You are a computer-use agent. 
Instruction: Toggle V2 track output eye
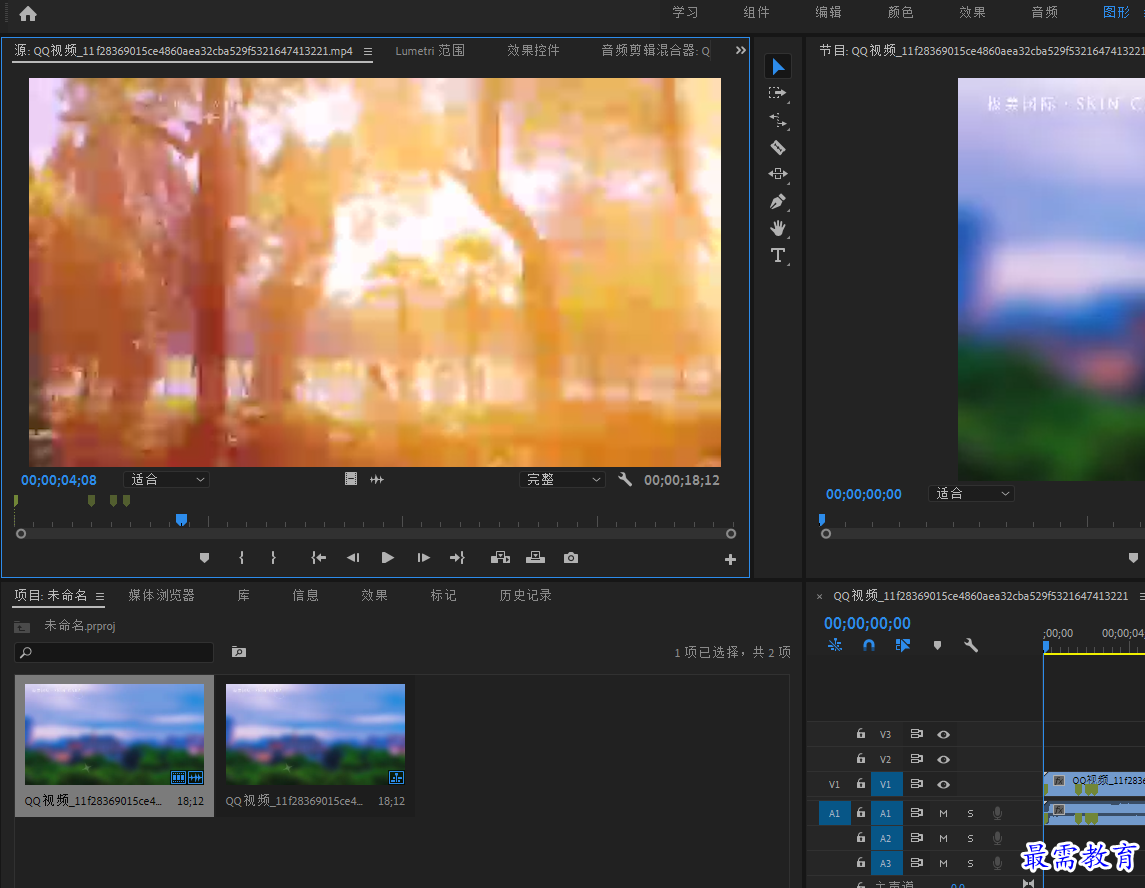[943, 759]
